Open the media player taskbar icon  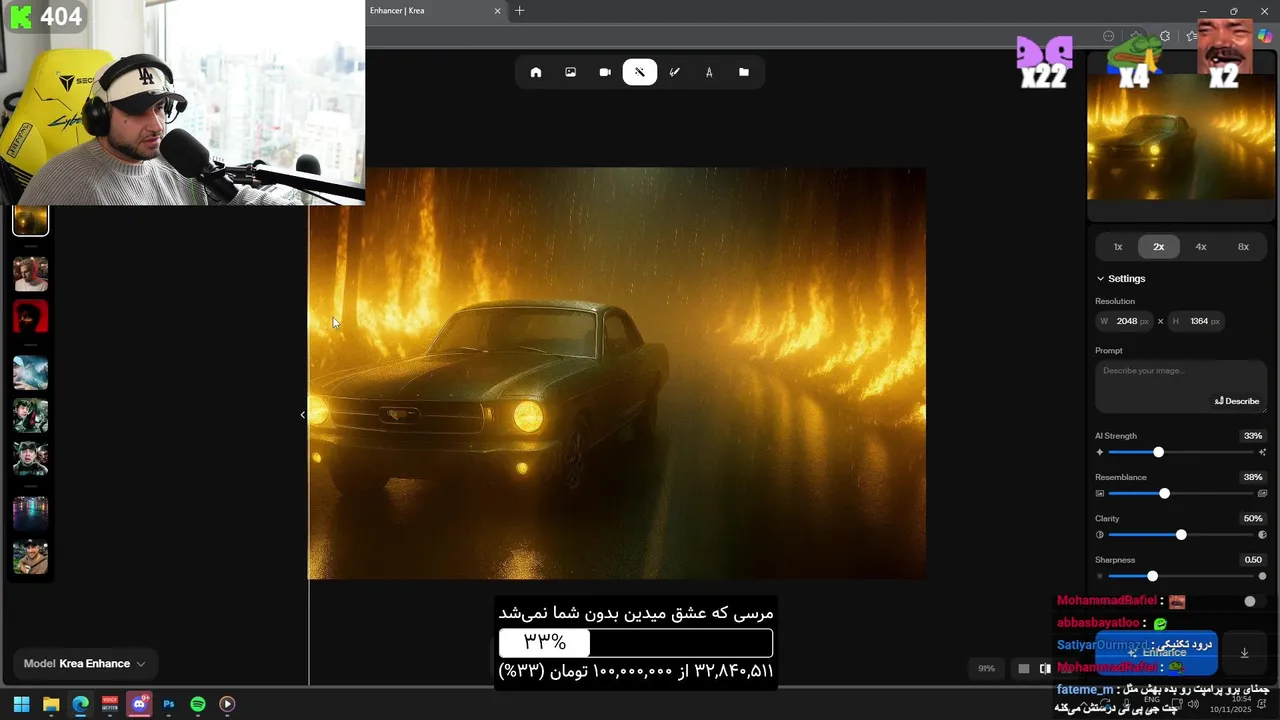[x=227, y=704]
